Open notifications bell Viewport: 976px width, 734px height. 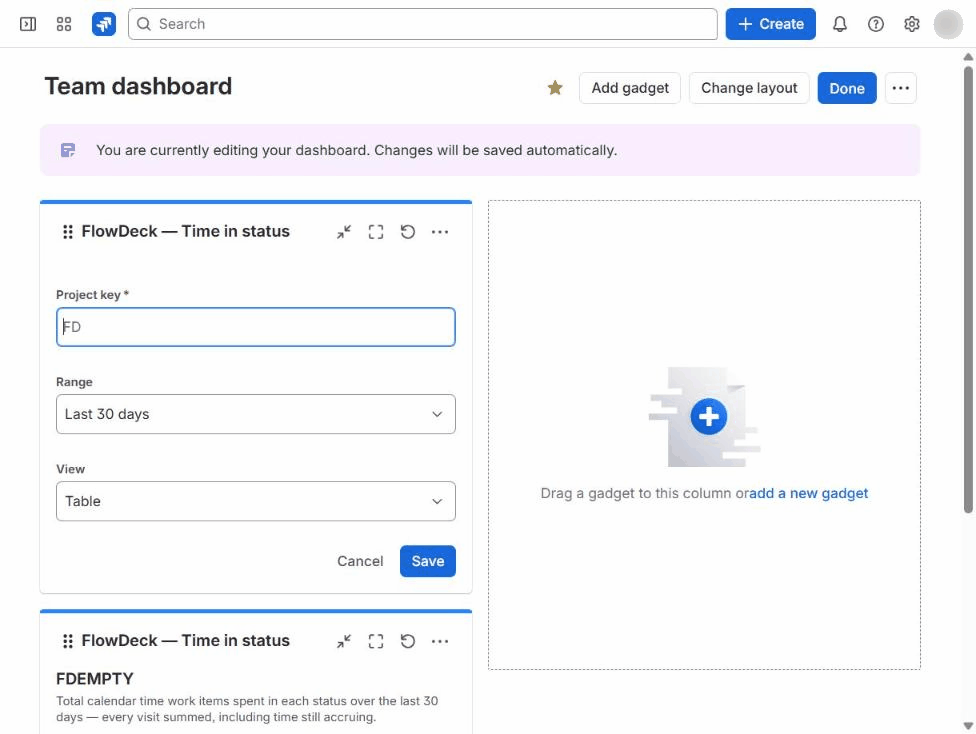pos(840,24)
